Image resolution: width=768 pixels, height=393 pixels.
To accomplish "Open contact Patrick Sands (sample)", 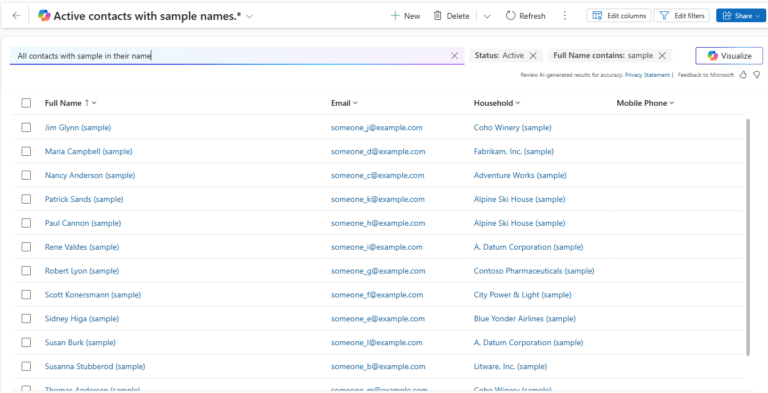I will click(x=84, y=199).
